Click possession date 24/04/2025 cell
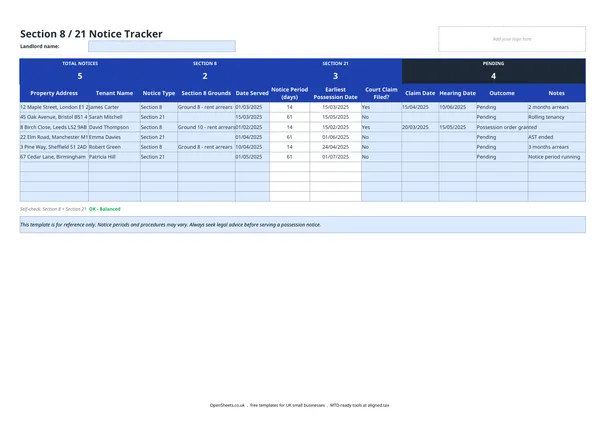The width and height of the screenshot is (600, 424). point(335,147)
